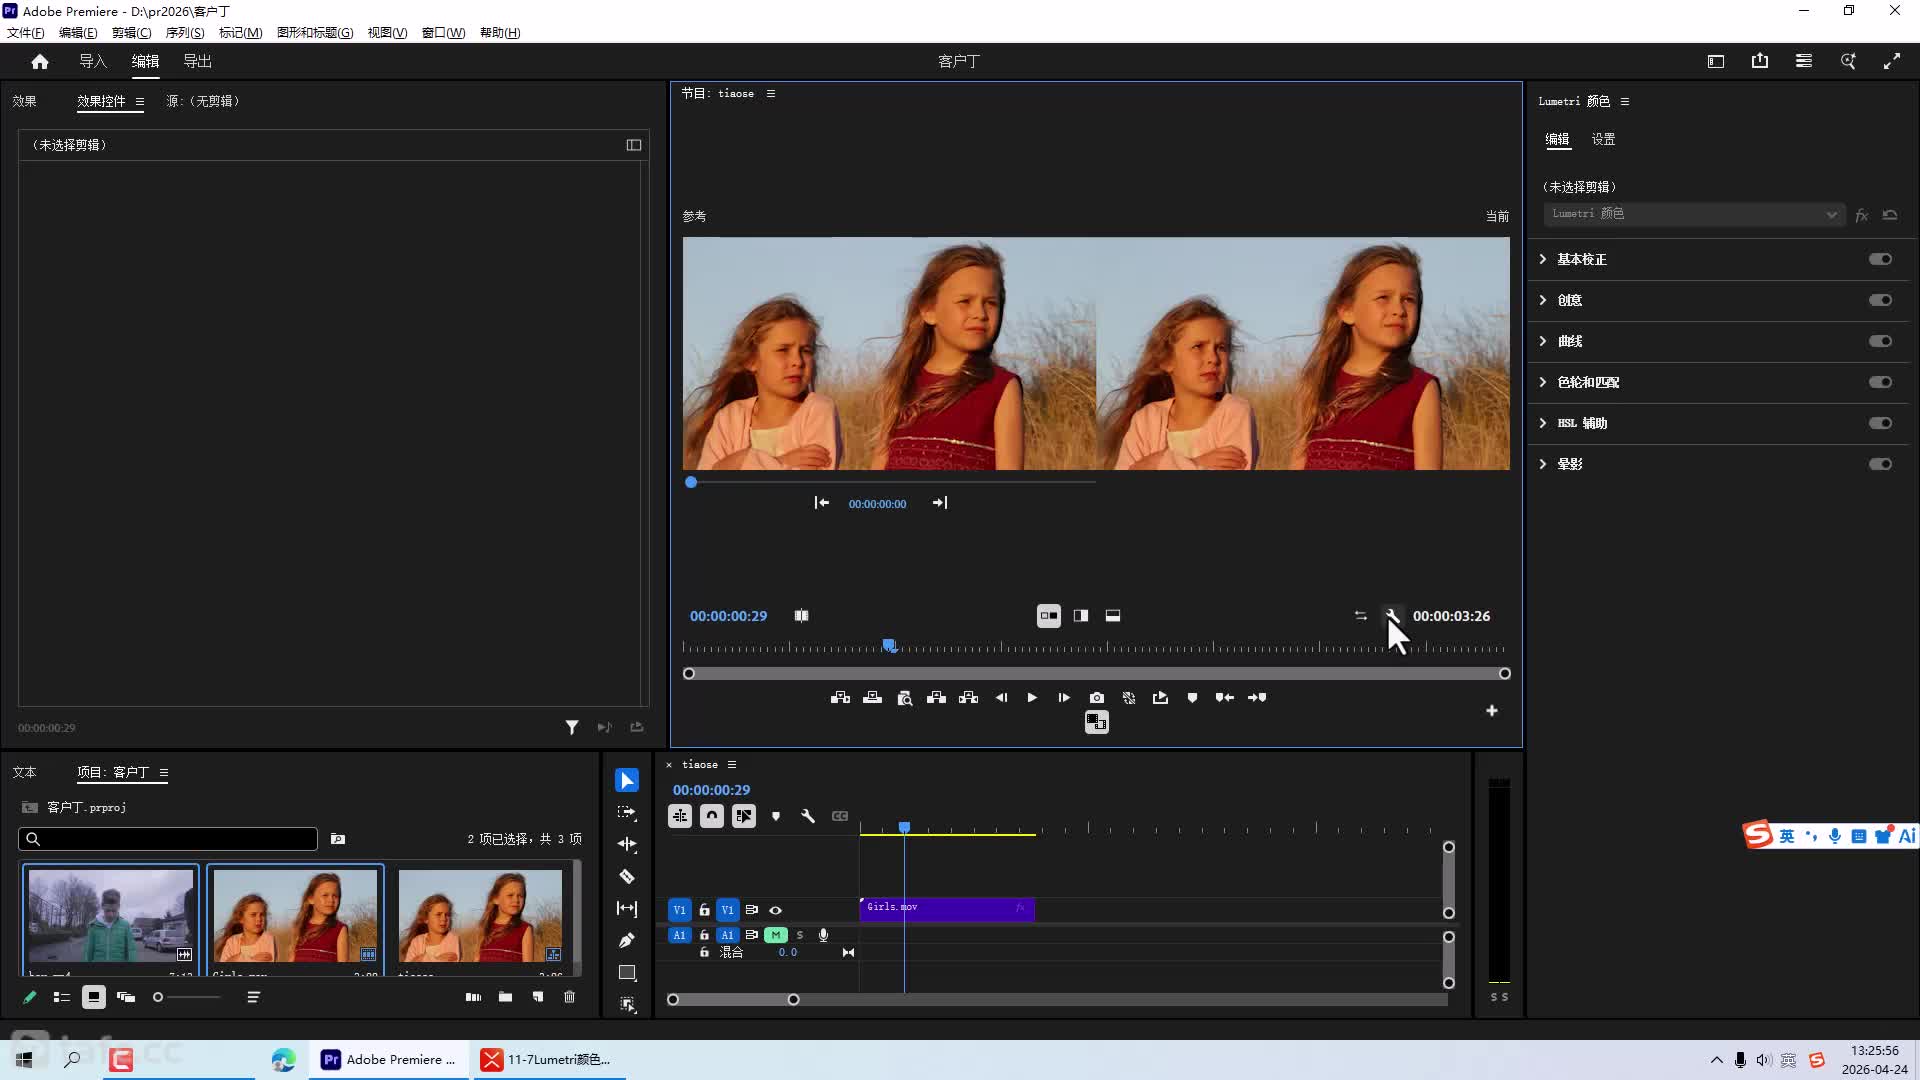
Task: Click the Play button in program monitor
Action: click(1032, 698)
